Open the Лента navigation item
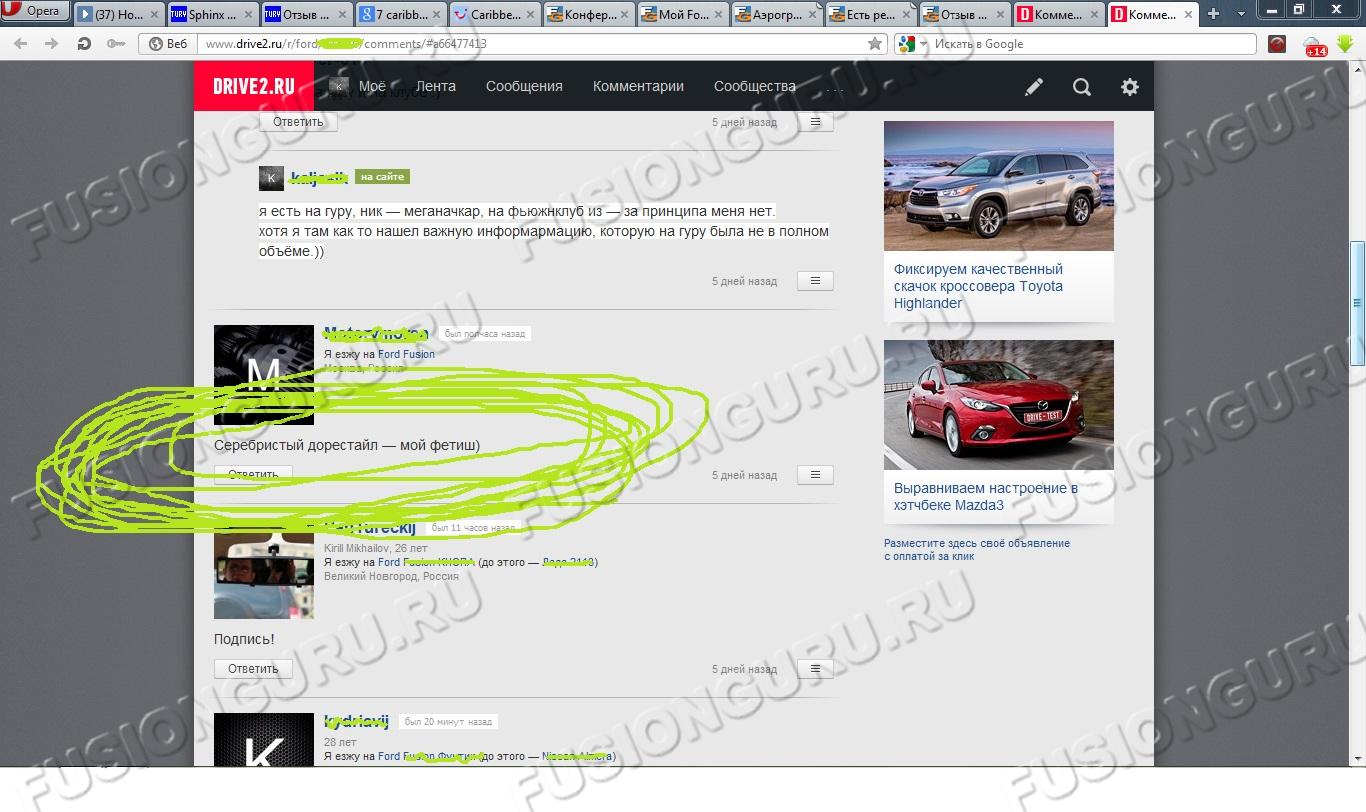The width and height of the screenshot is (1366, 812). pyautogui.click(x=436, y=86)
